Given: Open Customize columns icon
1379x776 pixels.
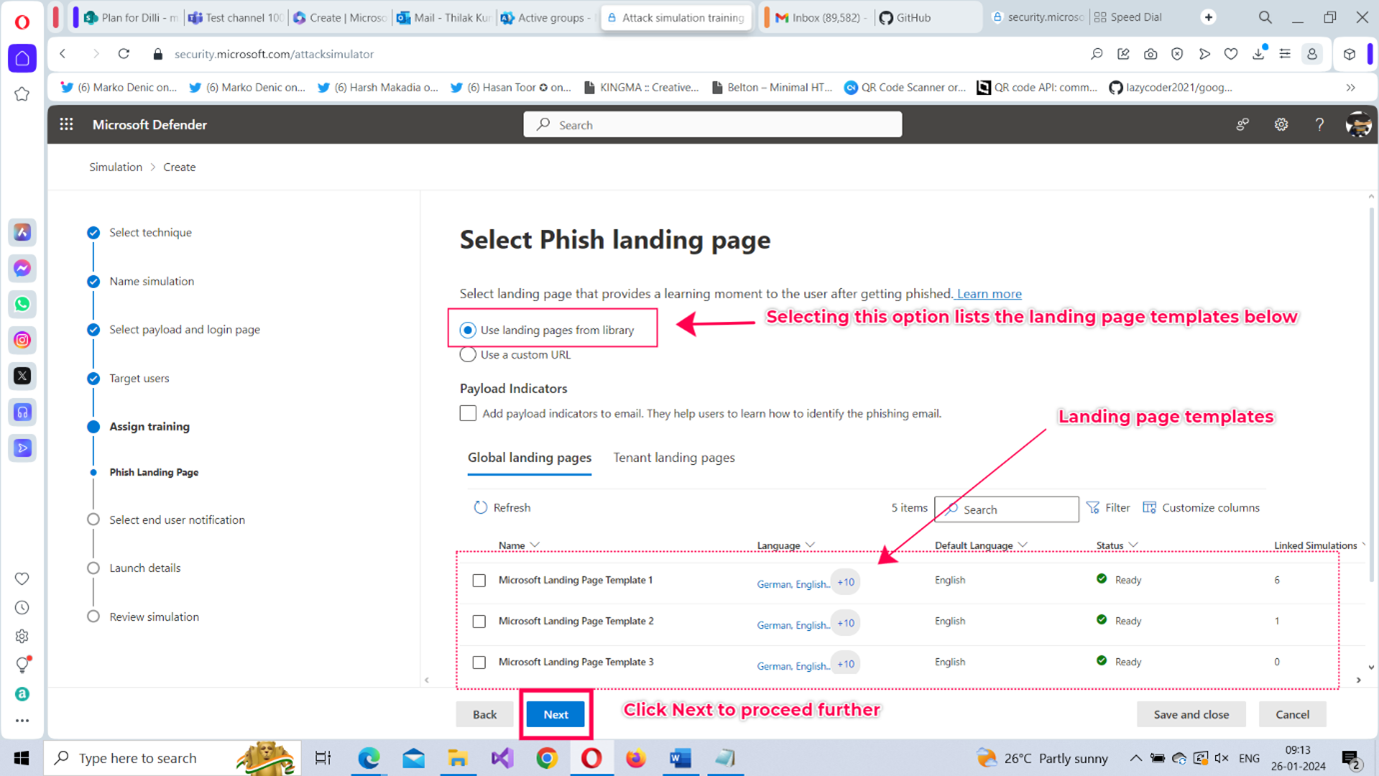Looking at the screenshot, I should [x=1149, y=508].
